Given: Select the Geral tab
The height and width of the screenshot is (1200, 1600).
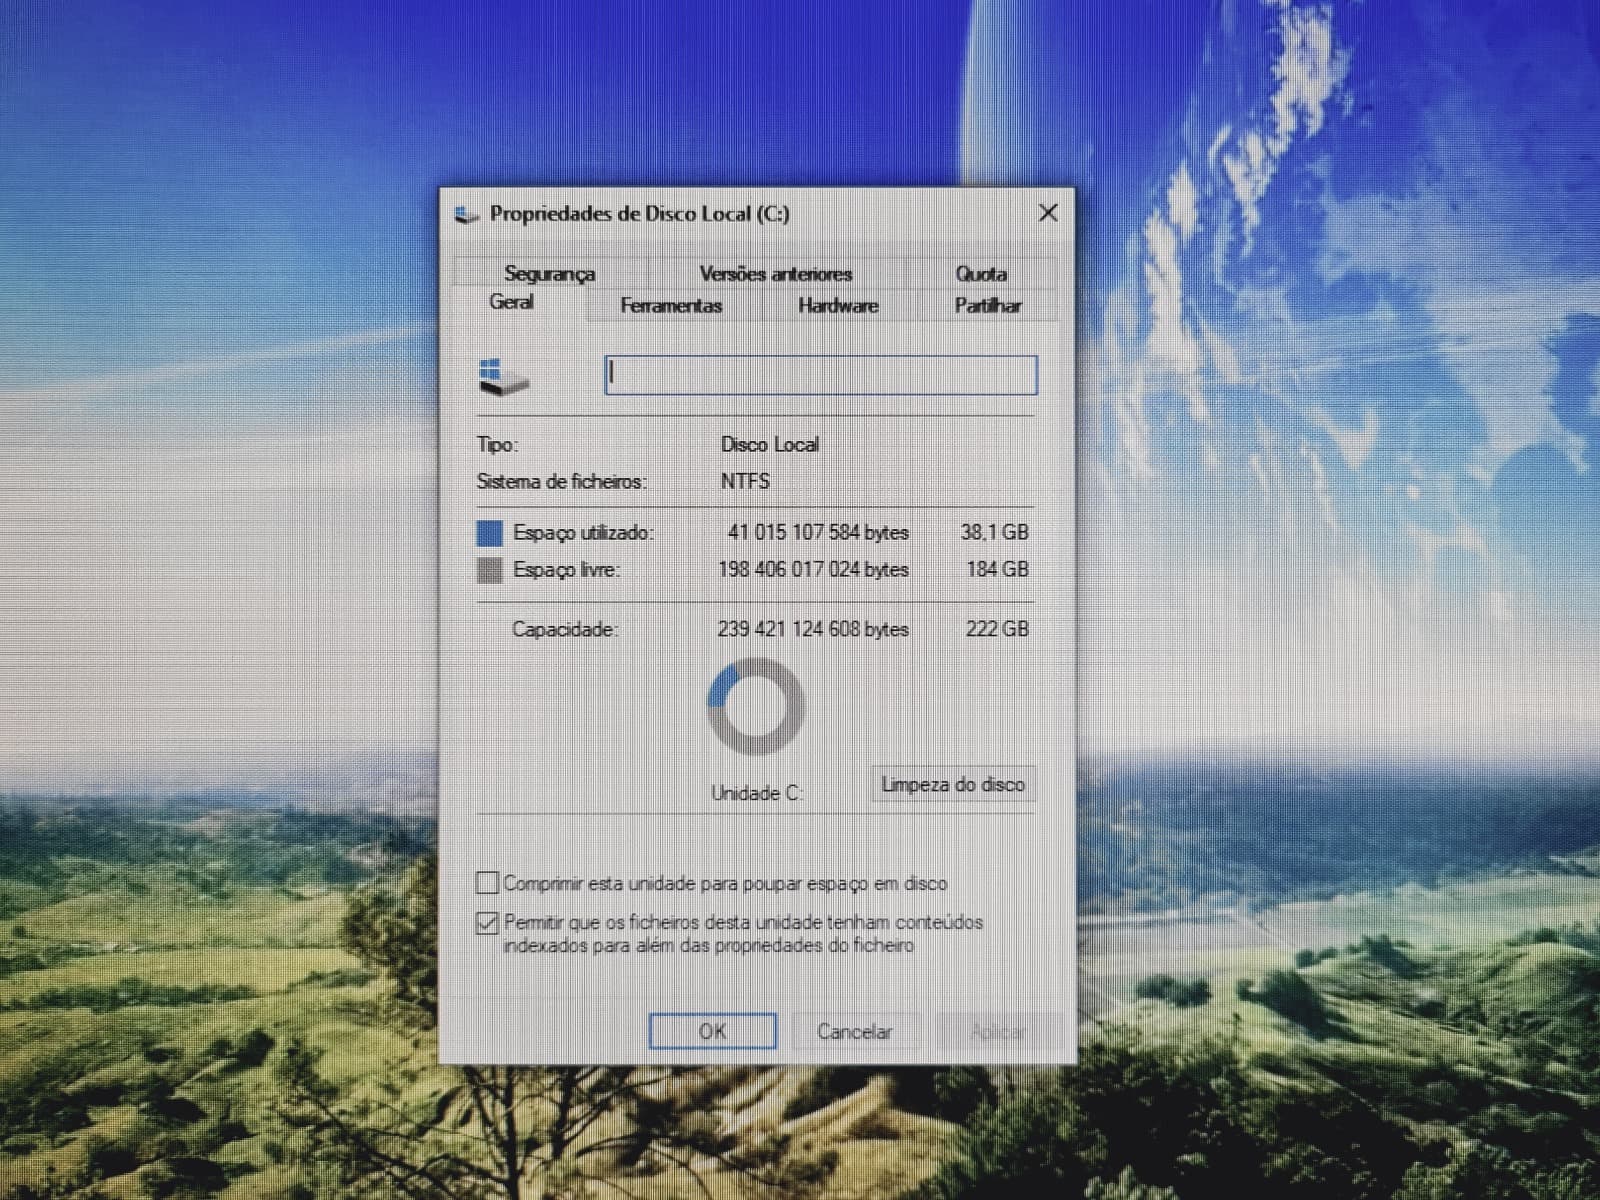Looking at the screenshot, I should 511,302.
